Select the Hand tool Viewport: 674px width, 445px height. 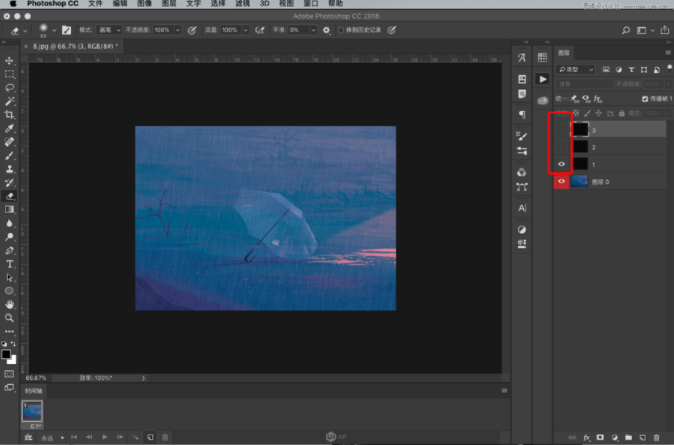(10, 304)
